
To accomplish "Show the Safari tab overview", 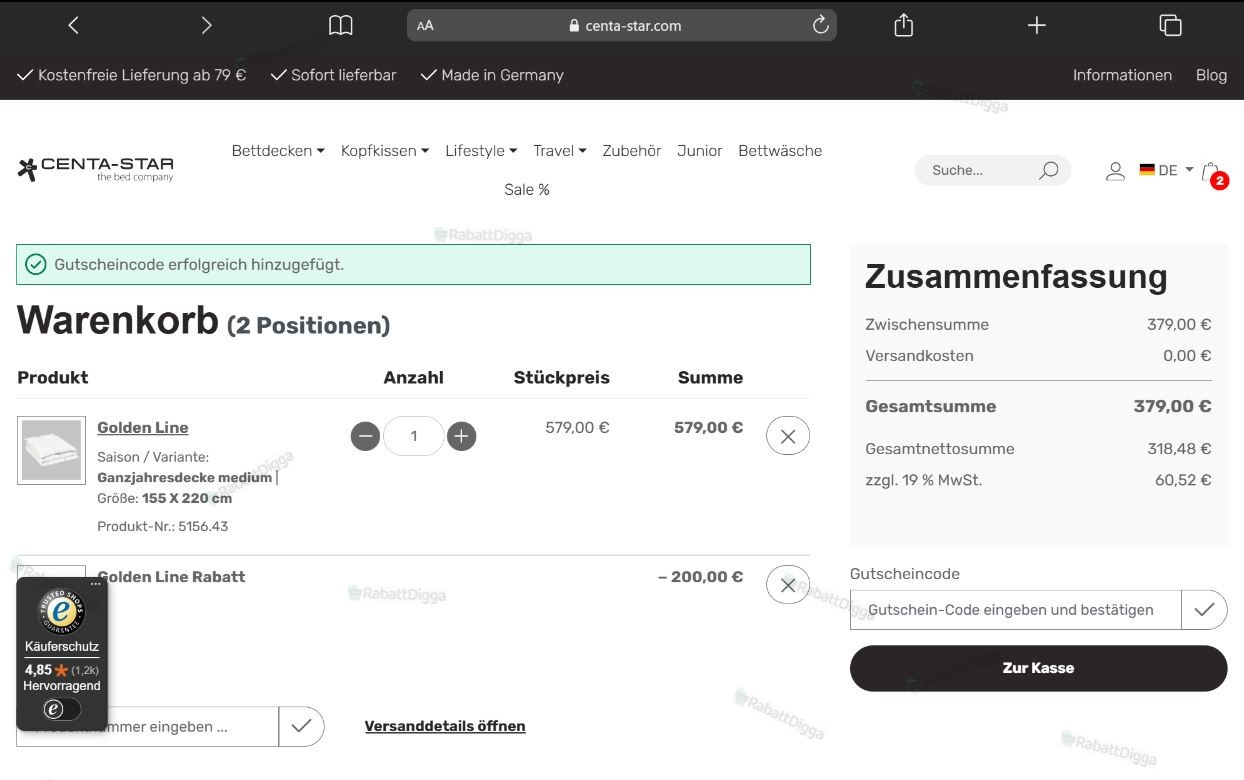I will pos(1170,26).
